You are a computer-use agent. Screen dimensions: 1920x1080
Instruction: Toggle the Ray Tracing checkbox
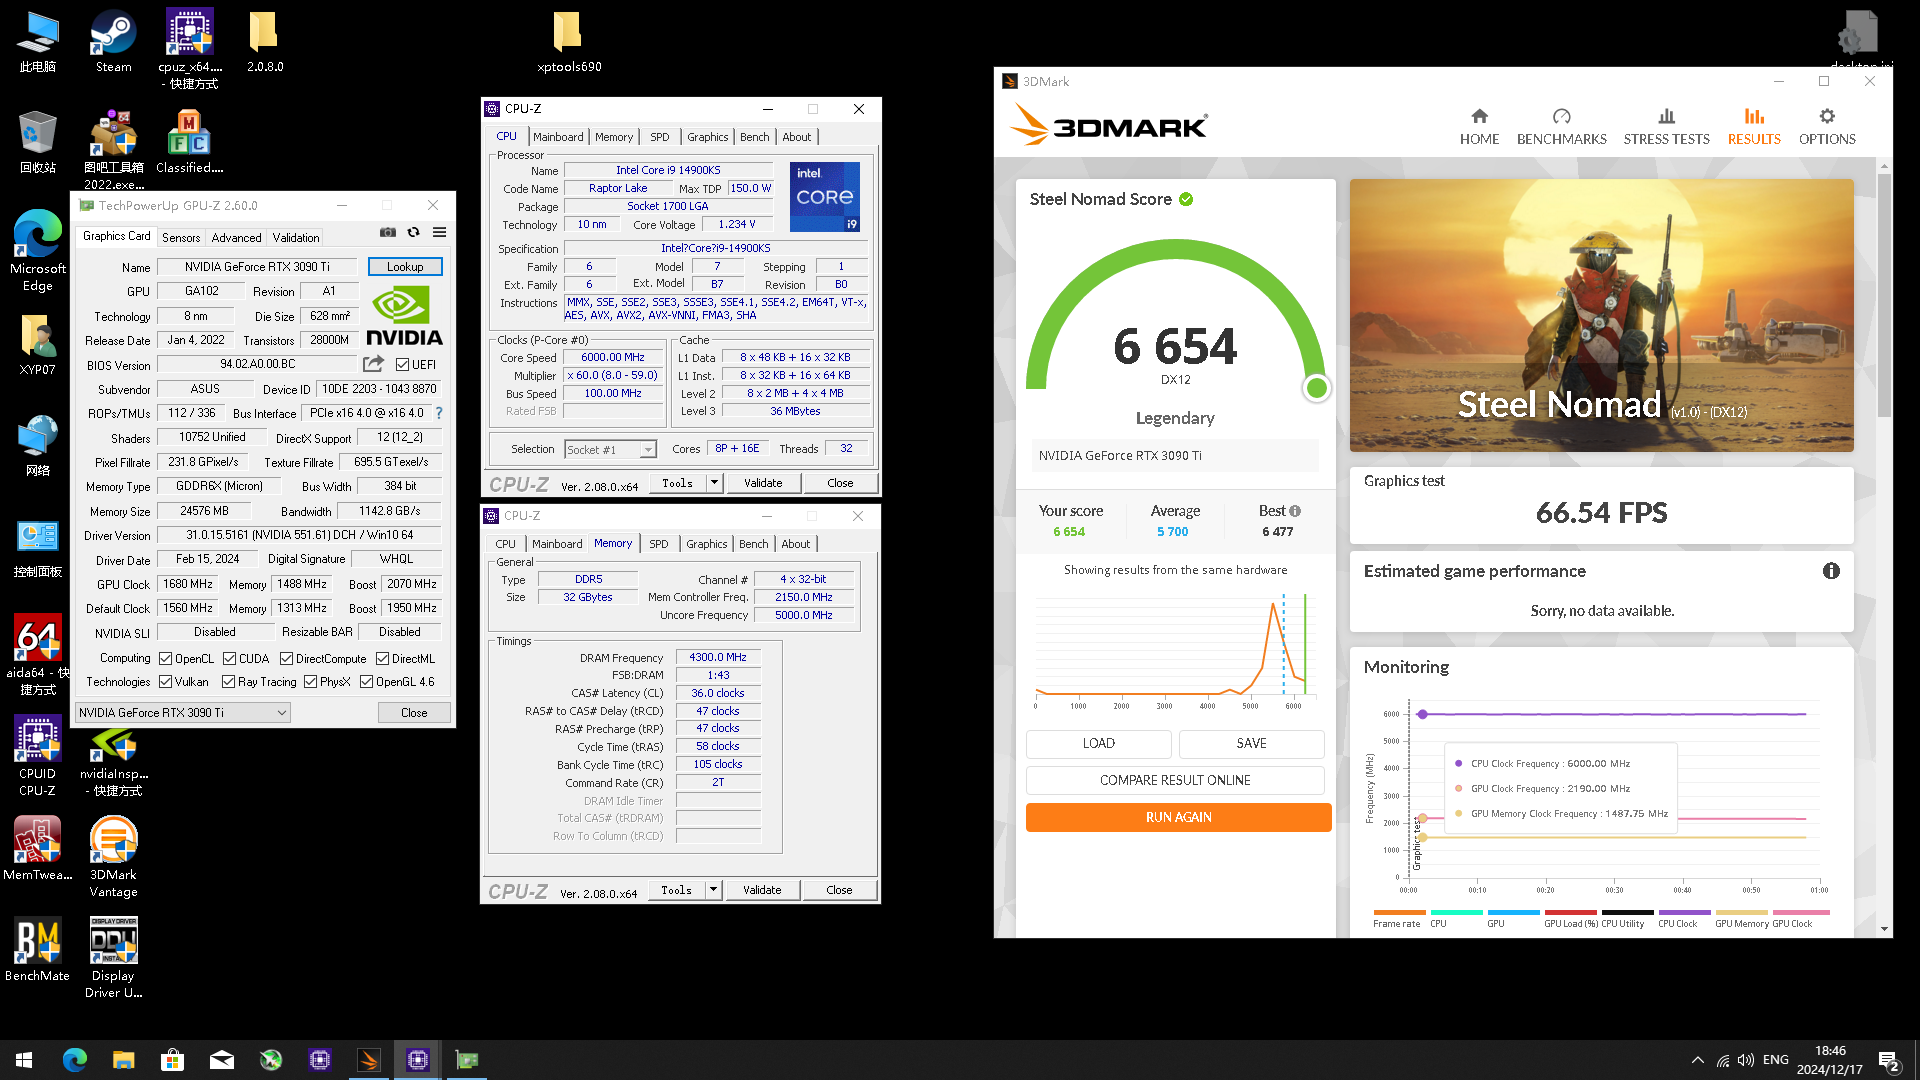230,682
